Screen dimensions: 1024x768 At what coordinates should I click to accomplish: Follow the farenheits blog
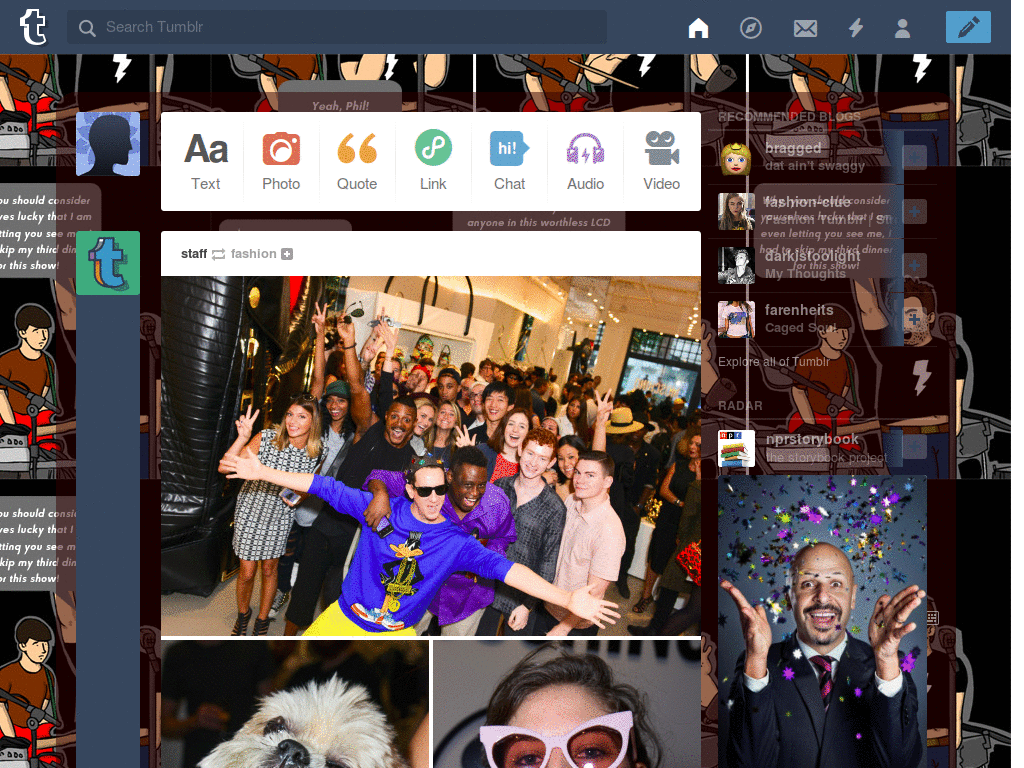pos(914,319)
